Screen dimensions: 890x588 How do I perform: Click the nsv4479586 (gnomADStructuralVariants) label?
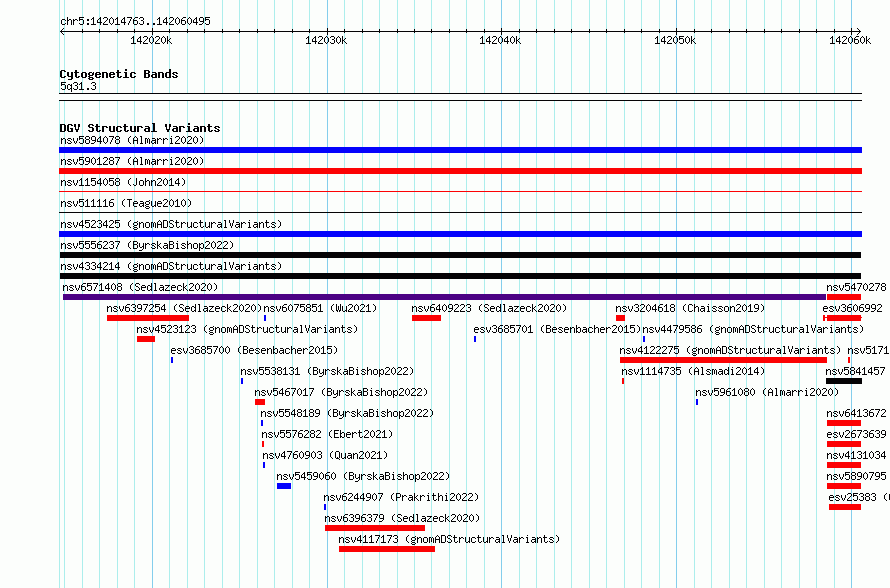[x=753, y=329]
